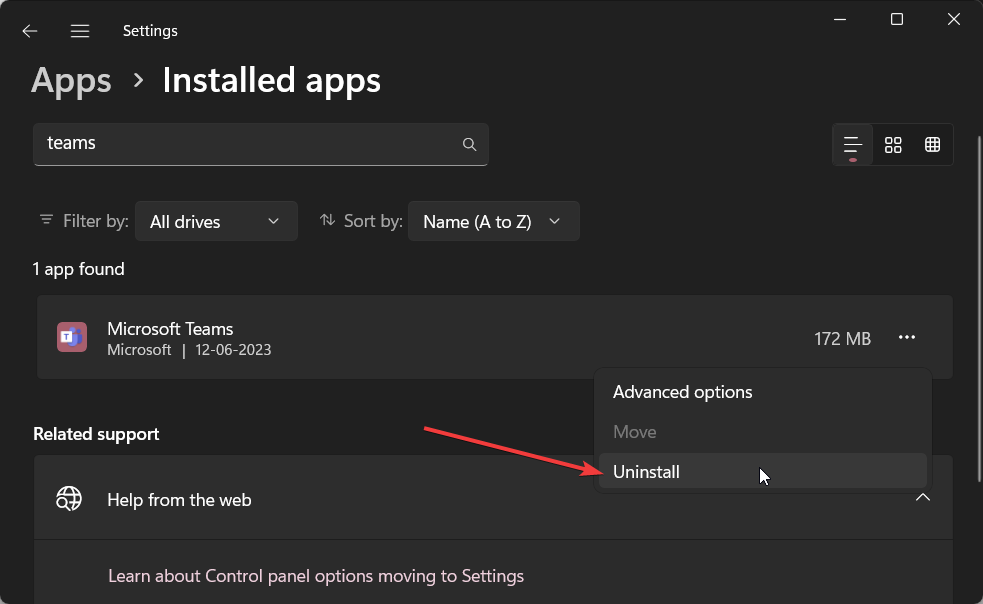Open the three-dot menu for Microsoft Teams
The image size is (983, 604).
(x=907, y=337)
